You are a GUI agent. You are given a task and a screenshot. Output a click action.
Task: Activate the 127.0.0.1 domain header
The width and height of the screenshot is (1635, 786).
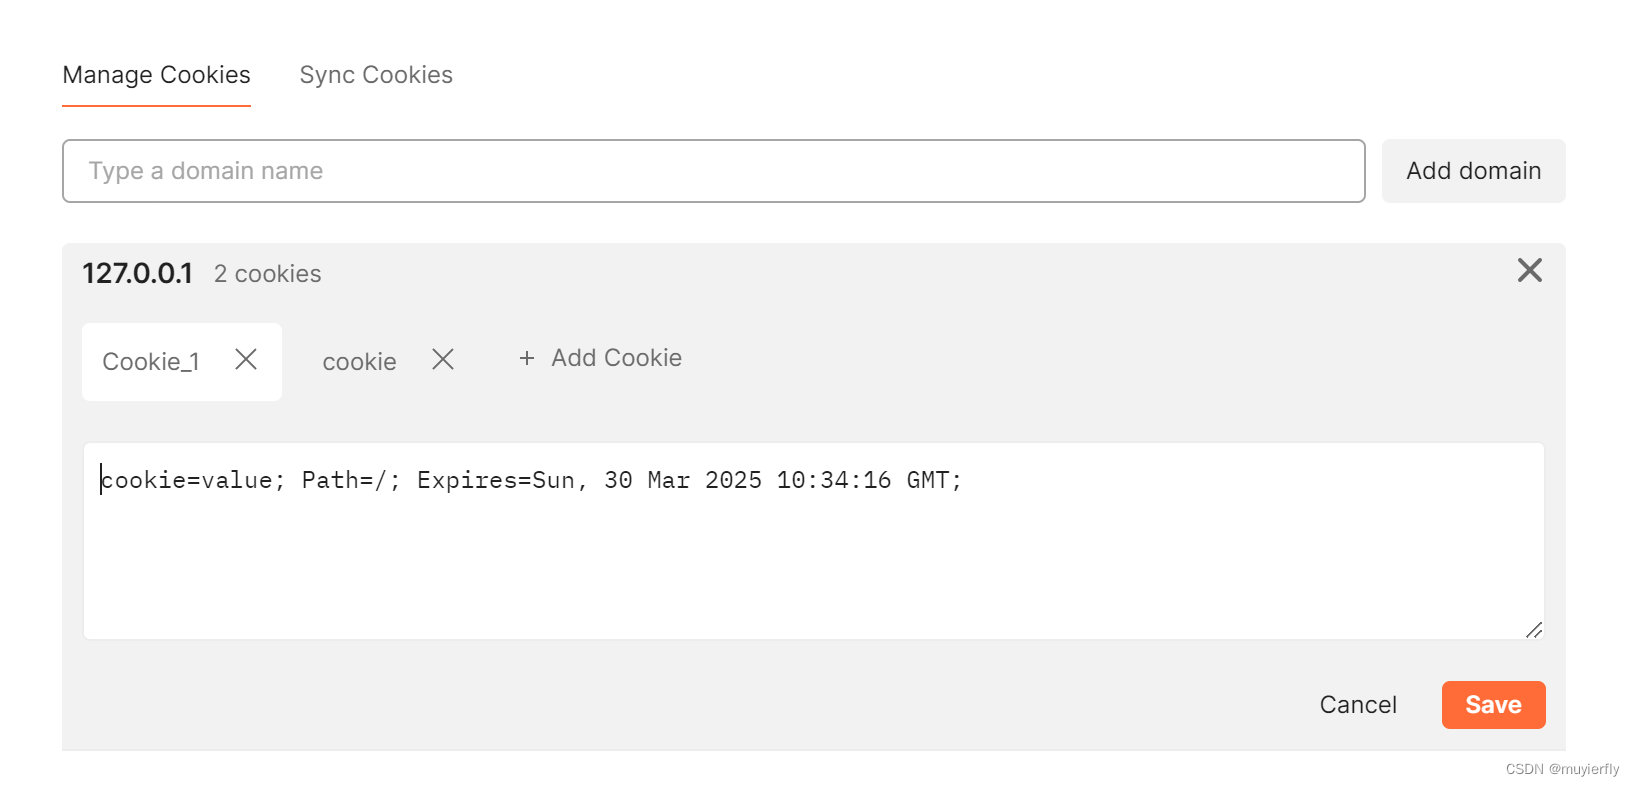point(138,273)
